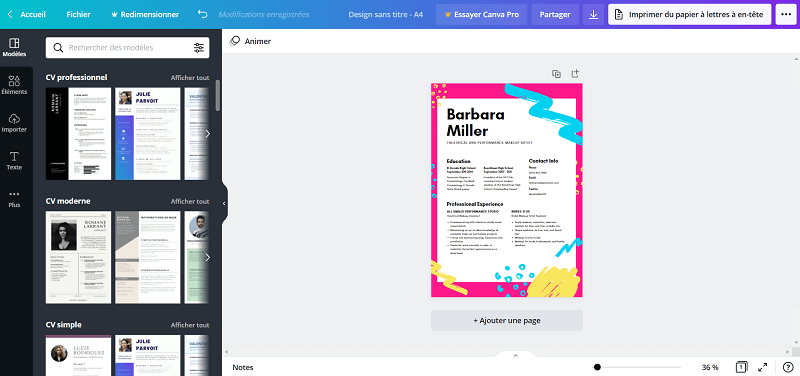Undo the last action
Image resolution: width=800 pixels, height=376 pixels.
(203, 14)
